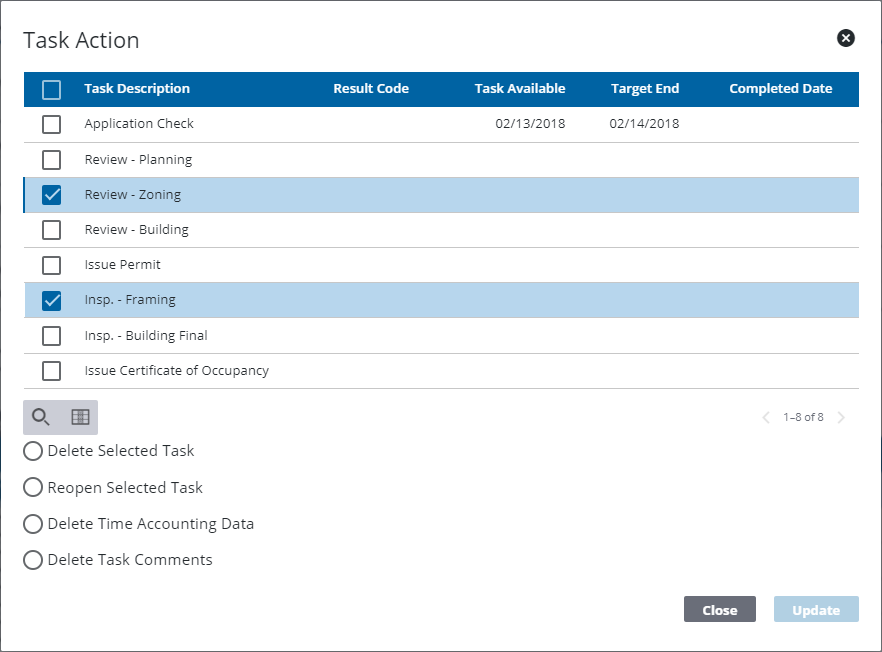This screenshot has height=652, width=882.
Task: Toggle the select-all checkbox in the header
Action: tap(51, 89)
